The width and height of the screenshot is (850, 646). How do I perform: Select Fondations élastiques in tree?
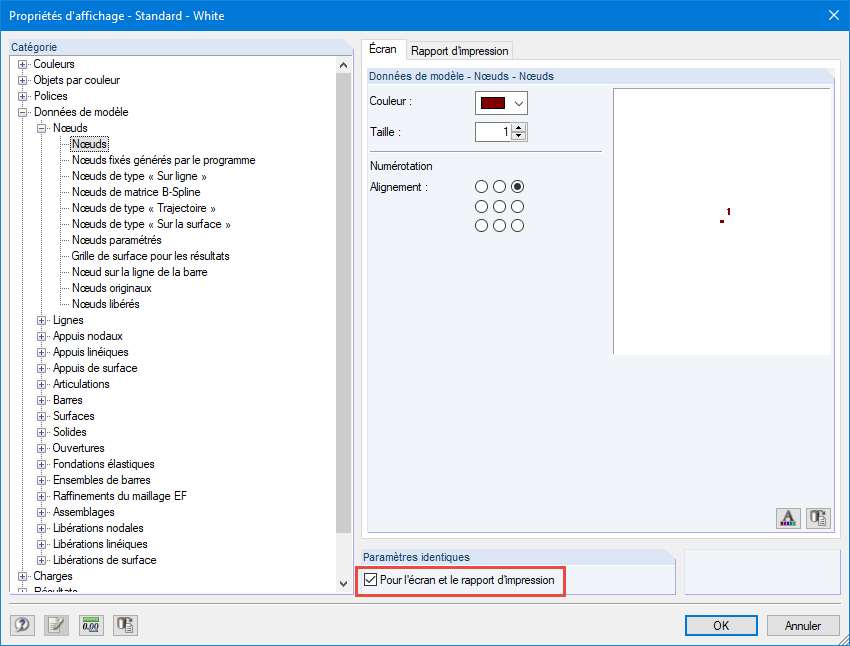(104, 464)
